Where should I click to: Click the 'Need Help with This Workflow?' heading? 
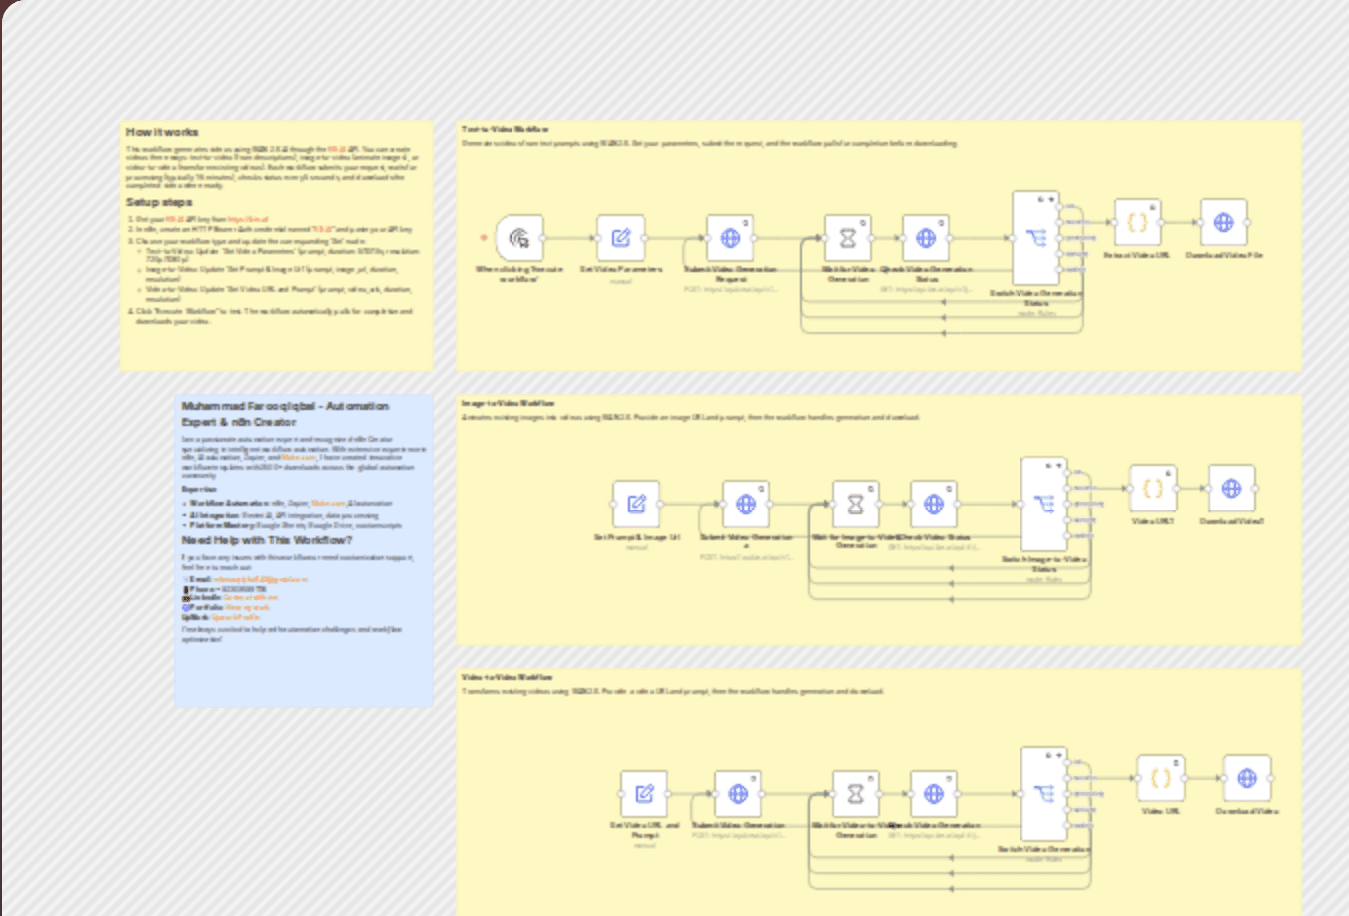click(267, 540)
